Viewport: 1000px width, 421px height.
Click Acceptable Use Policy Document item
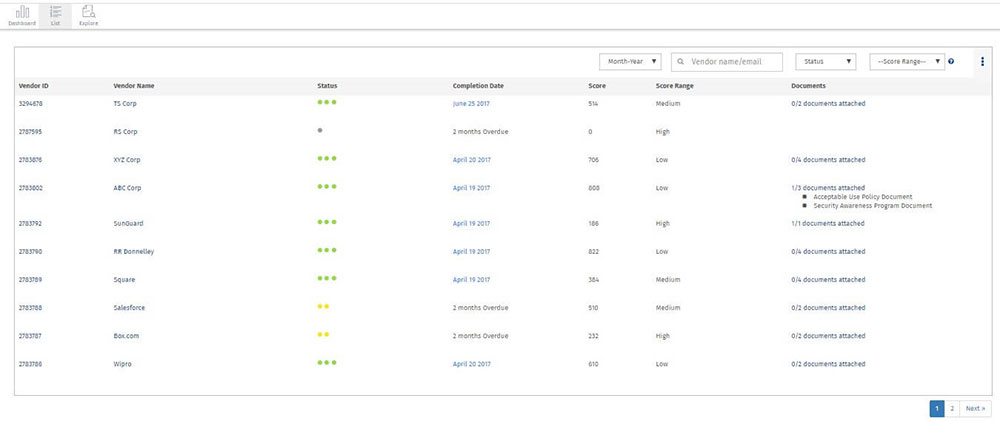point(862,197)
